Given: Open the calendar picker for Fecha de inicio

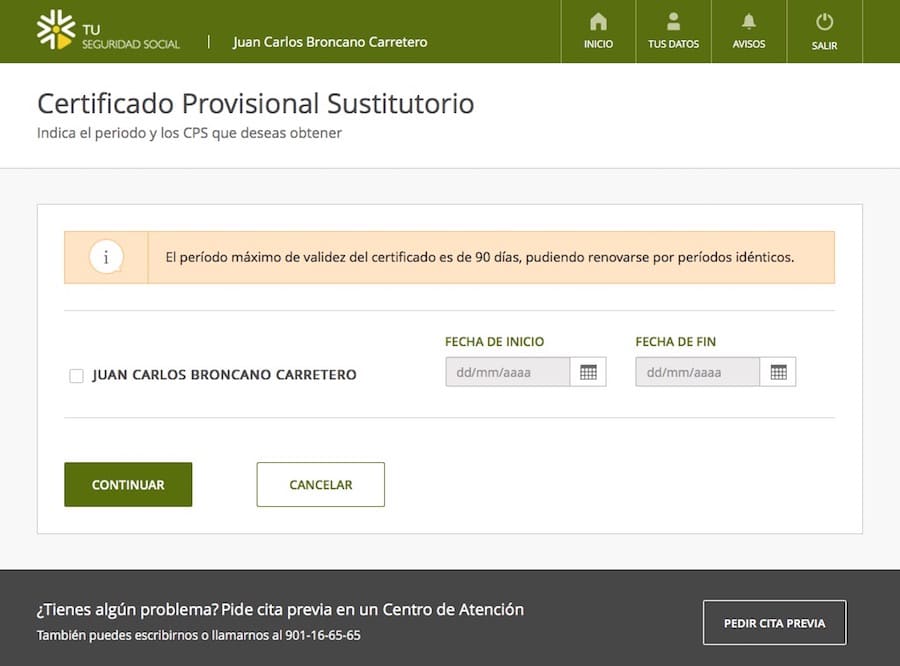Looking at the screenshot, I should [588, 372].
